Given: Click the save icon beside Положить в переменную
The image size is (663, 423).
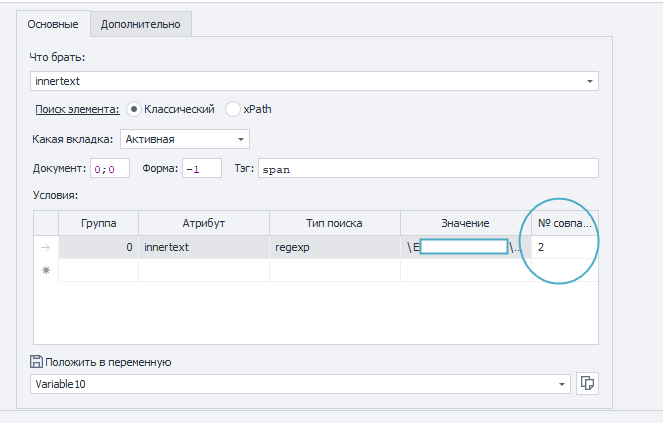Looking at the screenshot, I should (38, 362).
